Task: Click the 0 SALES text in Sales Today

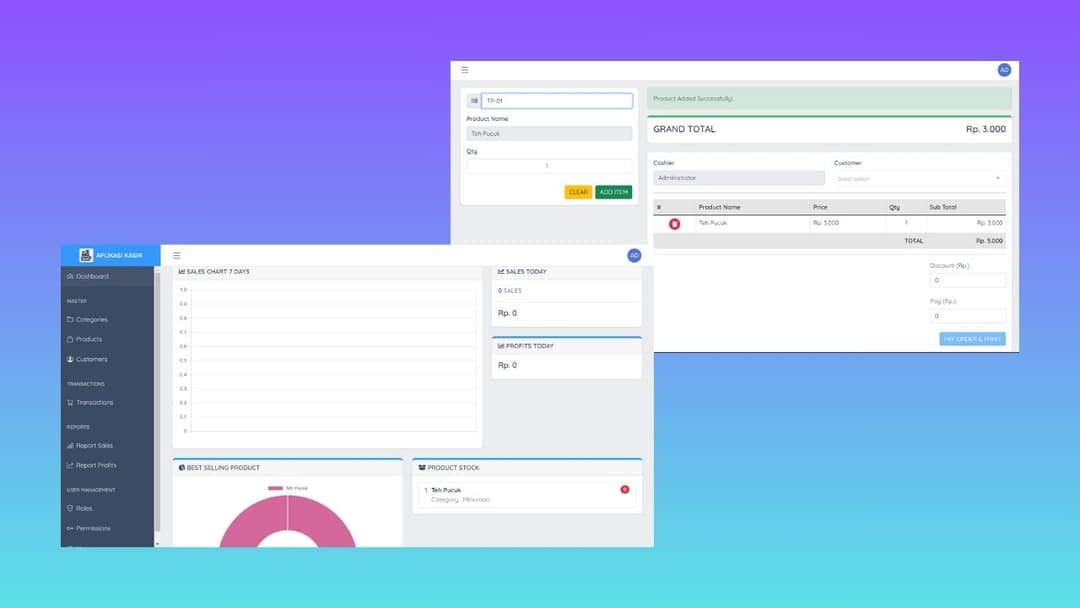Action: (x=510, y=291)
